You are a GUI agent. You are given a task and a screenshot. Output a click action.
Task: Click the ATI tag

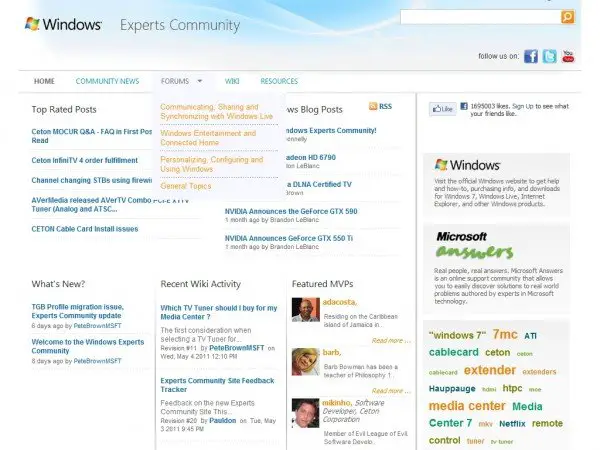(x=530, y=336)
